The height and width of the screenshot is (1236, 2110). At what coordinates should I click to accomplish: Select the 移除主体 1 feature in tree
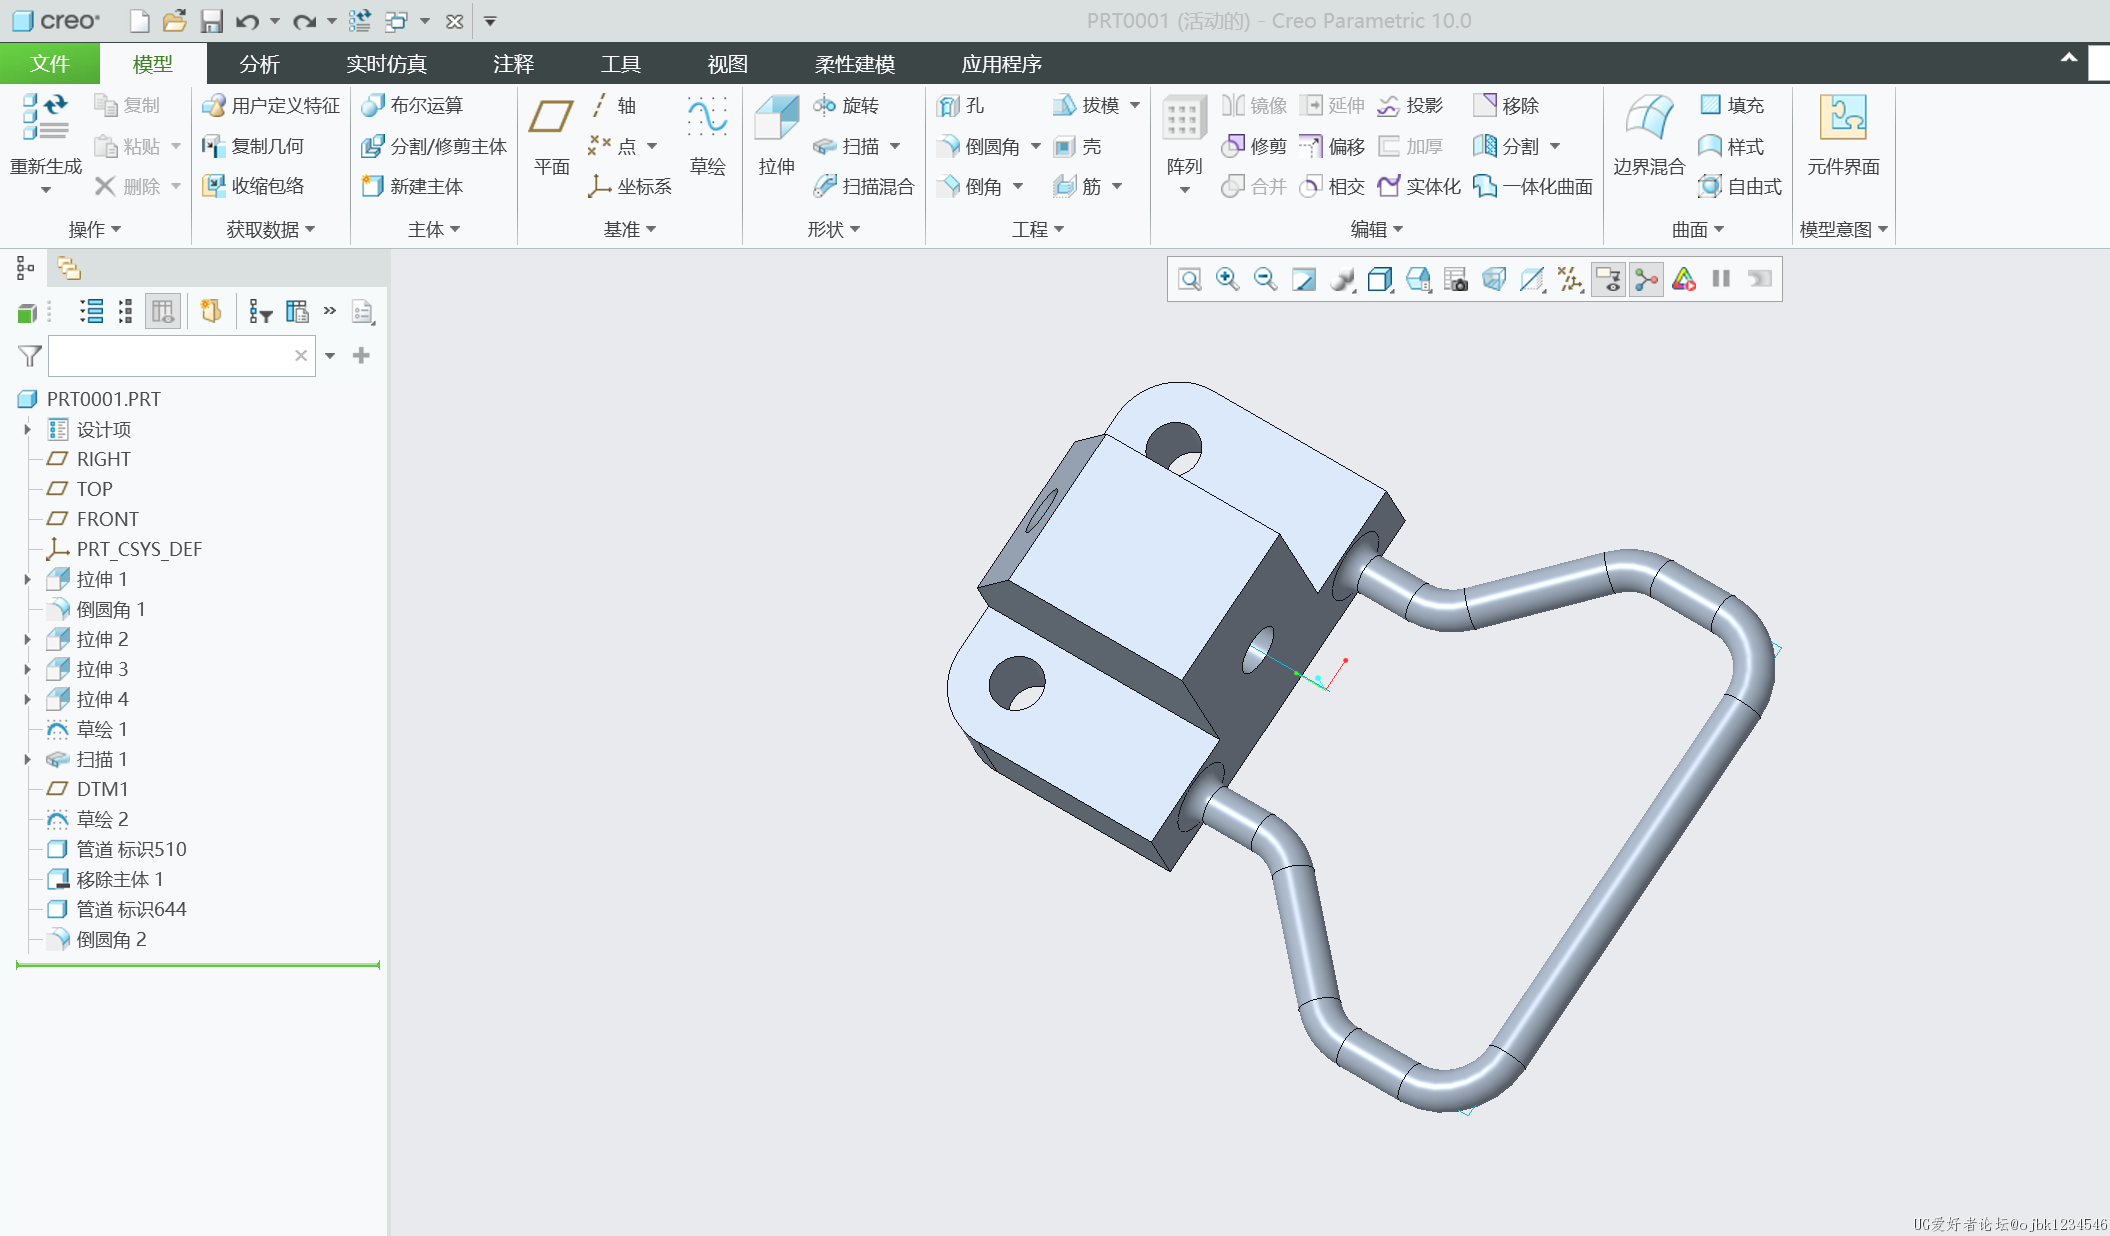(106, 879)
